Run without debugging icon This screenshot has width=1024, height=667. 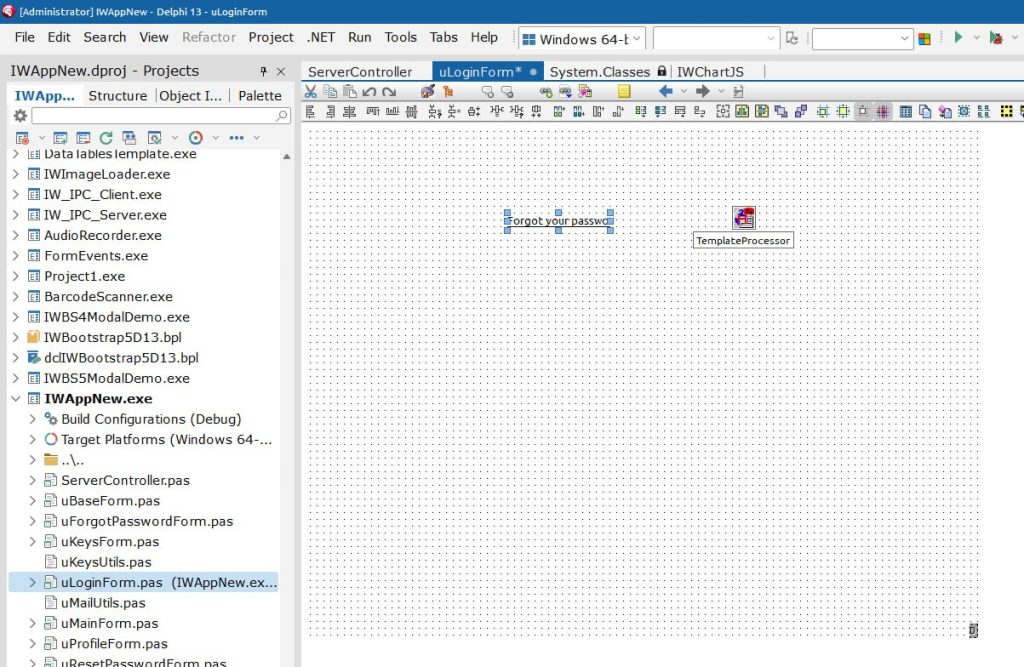click(996, 38)
